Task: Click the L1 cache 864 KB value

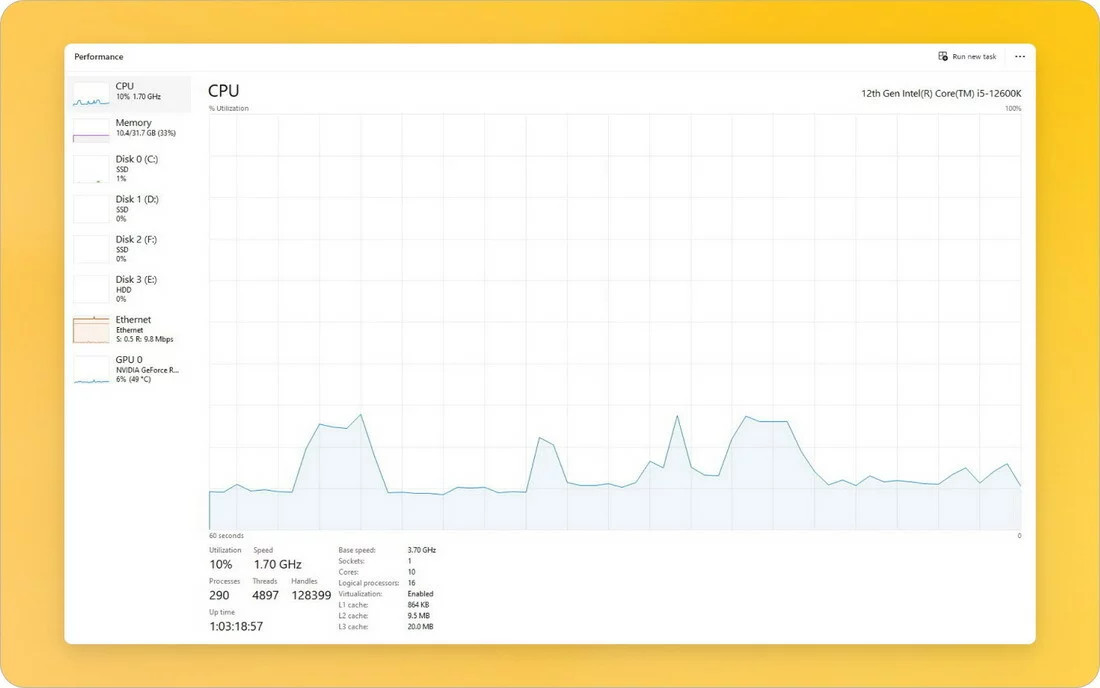Action: tap(418, 605)
